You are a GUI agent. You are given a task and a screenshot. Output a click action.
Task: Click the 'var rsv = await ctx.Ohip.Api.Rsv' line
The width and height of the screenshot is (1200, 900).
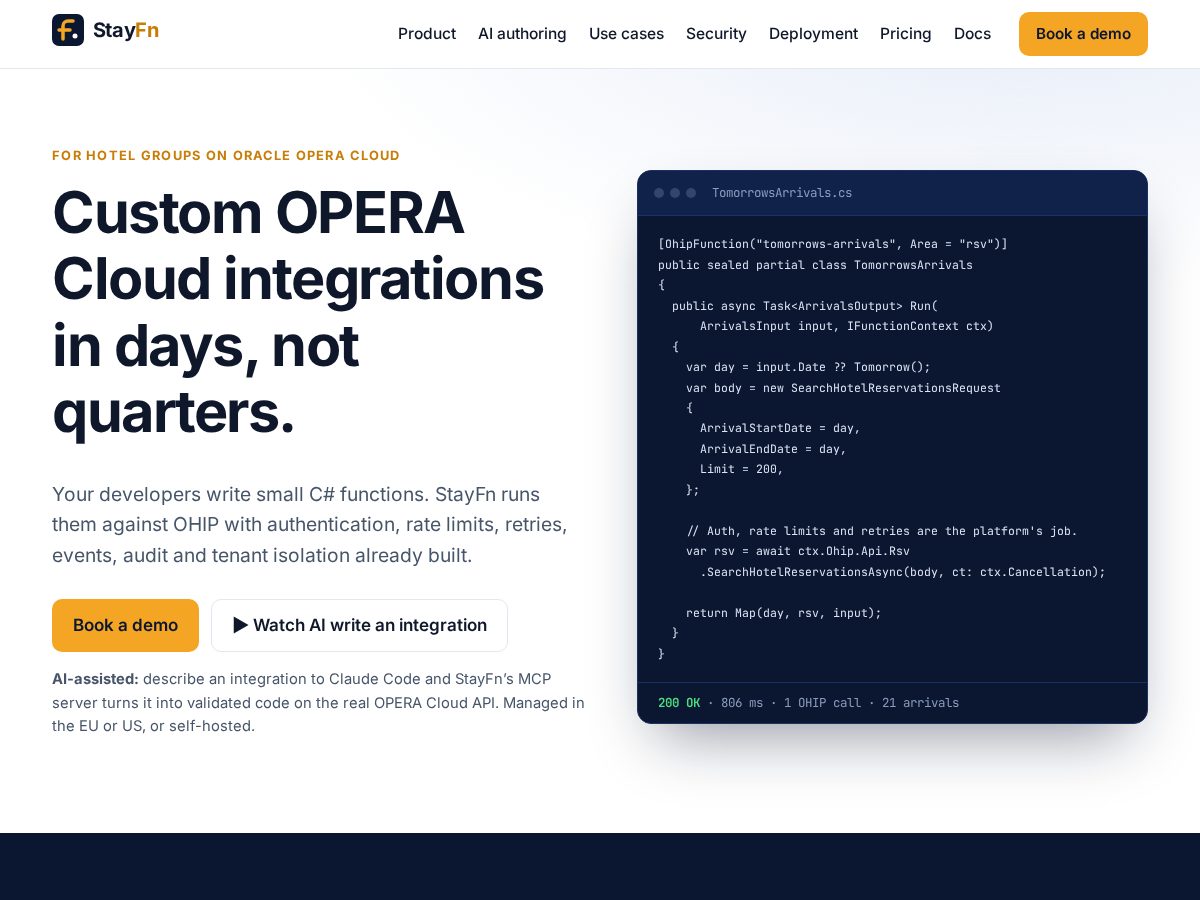(x=798, y=551)
